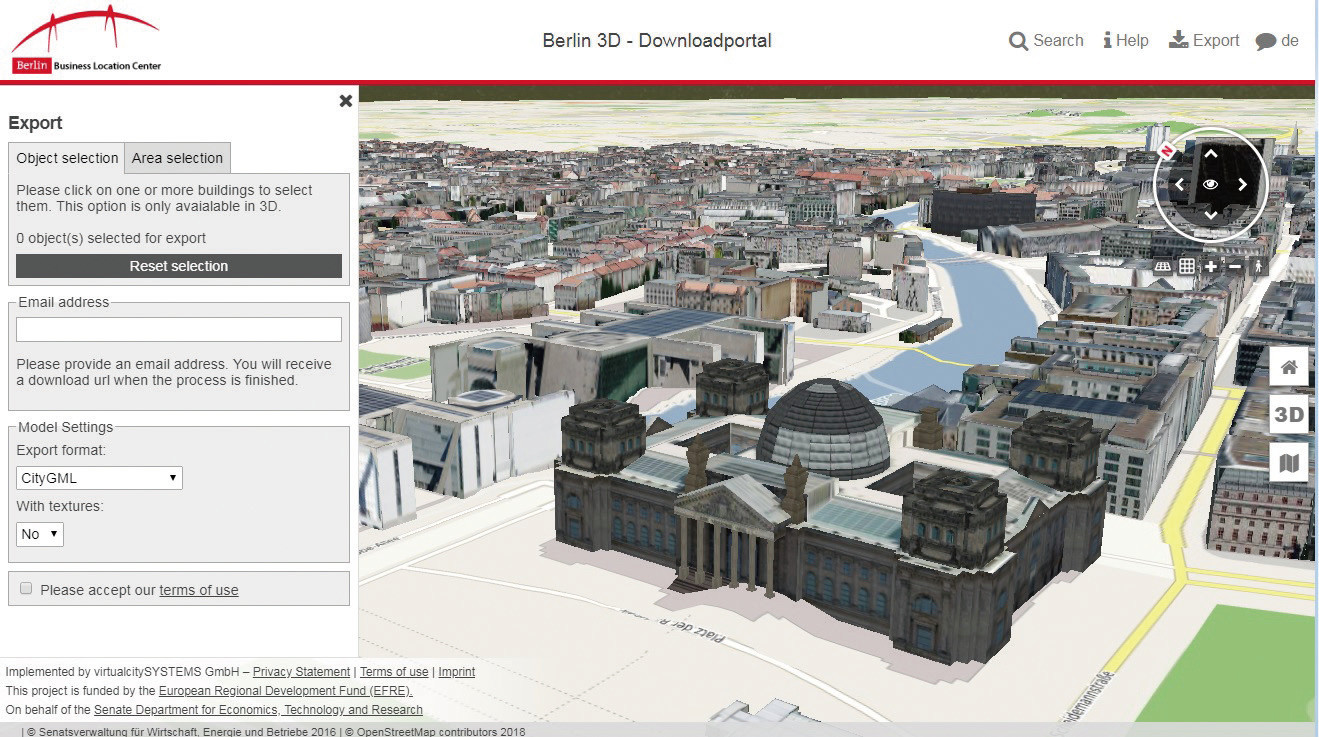Zoom out with the minus button
The width and height of the screenshot is (1319, 737).
1235,266
